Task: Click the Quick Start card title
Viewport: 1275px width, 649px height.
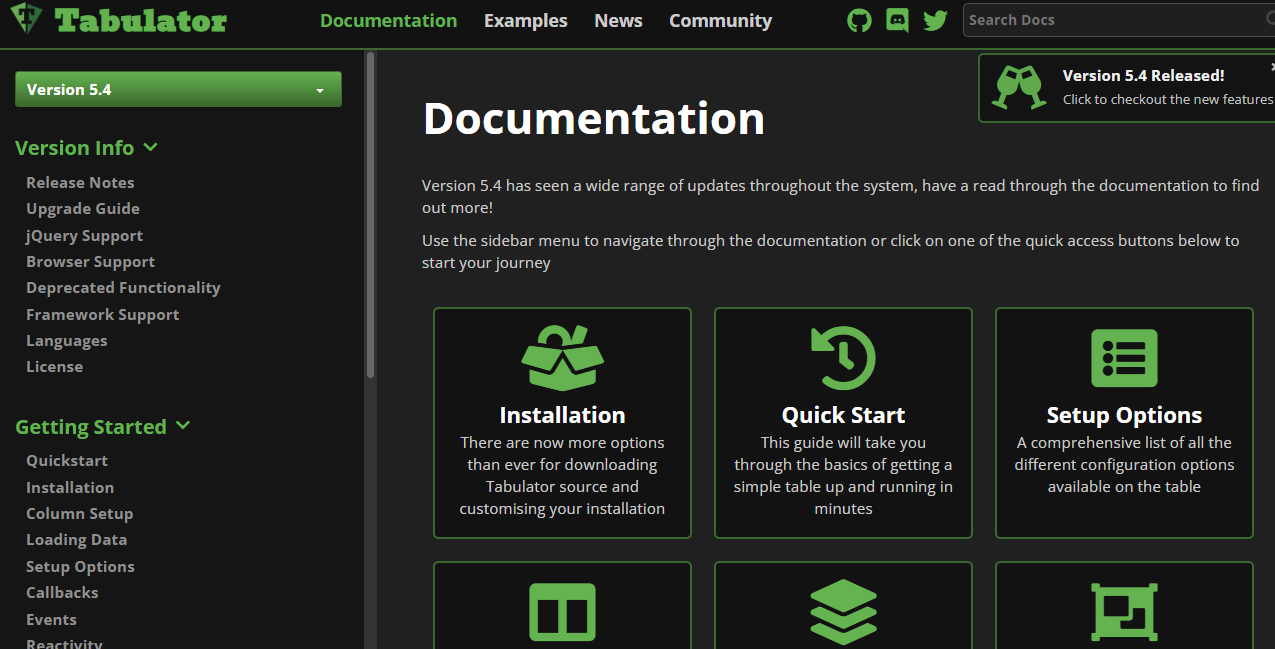Action: 843,415
